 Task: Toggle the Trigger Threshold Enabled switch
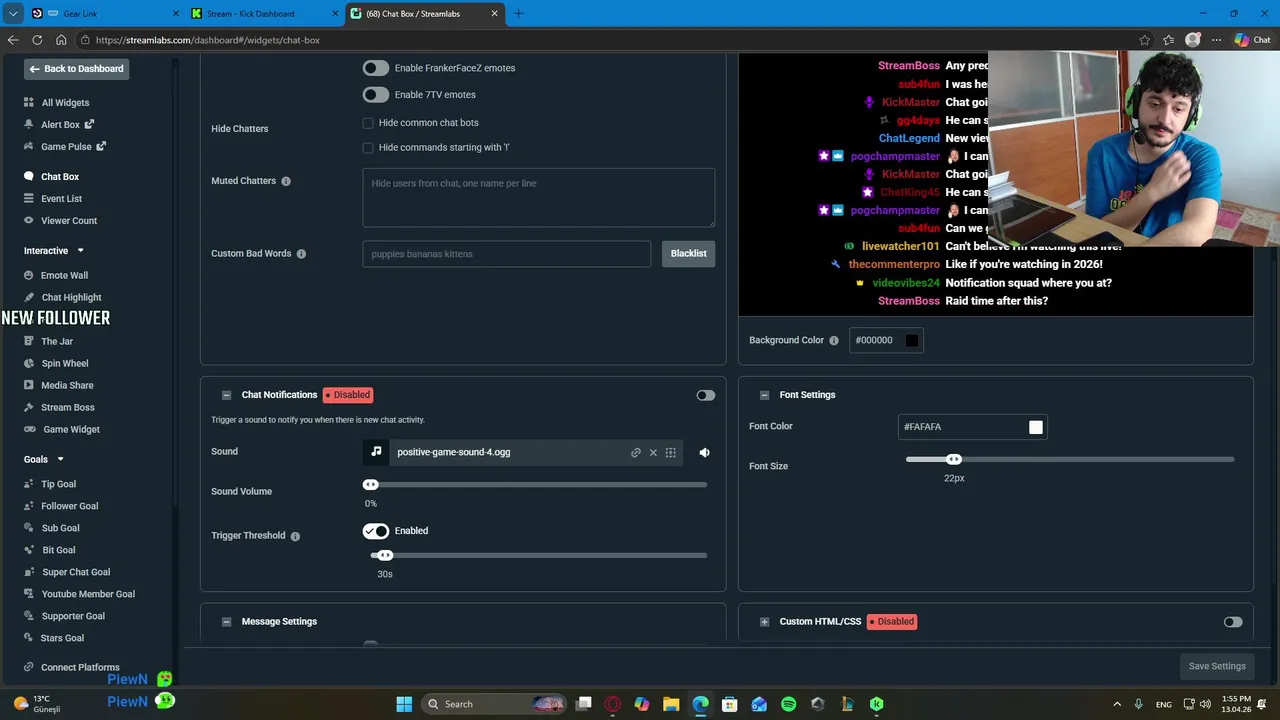click(x=375, y=531)
